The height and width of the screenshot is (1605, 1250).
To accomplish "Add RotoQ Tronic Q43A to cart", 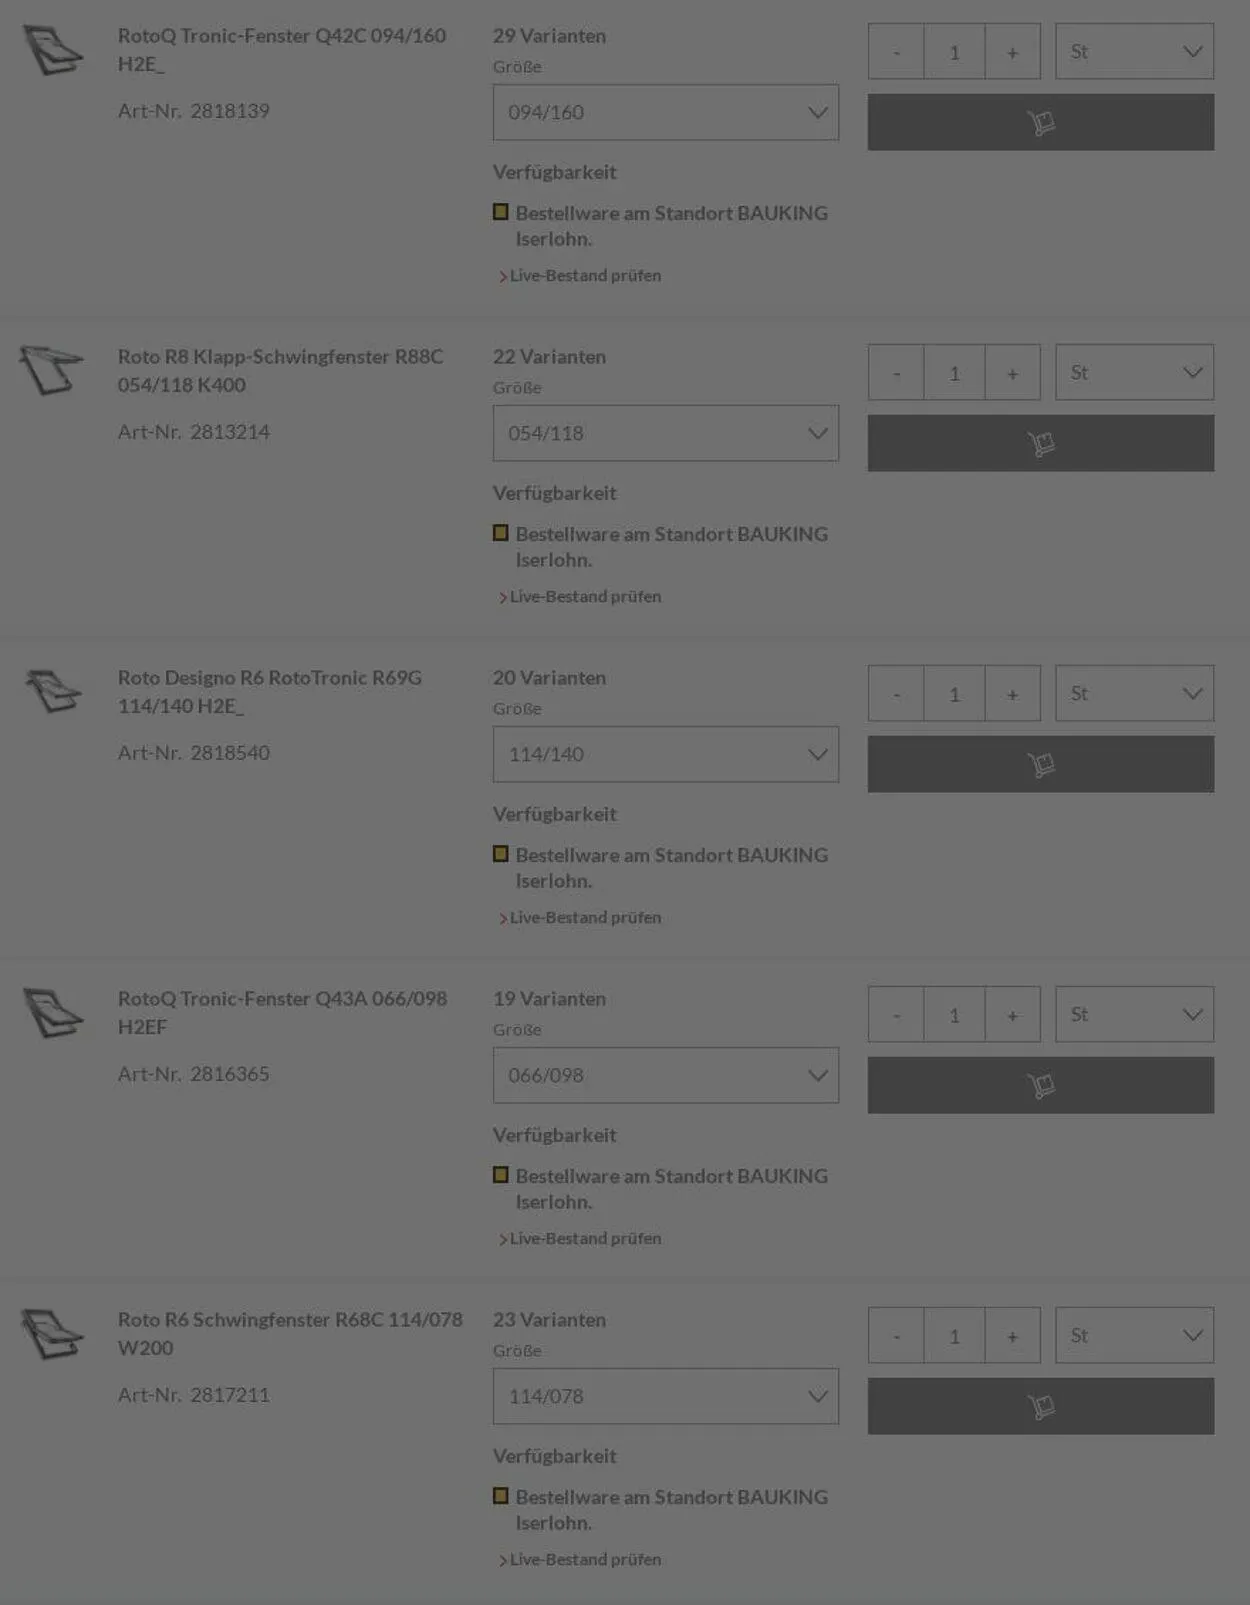I will [1040, 1085].
